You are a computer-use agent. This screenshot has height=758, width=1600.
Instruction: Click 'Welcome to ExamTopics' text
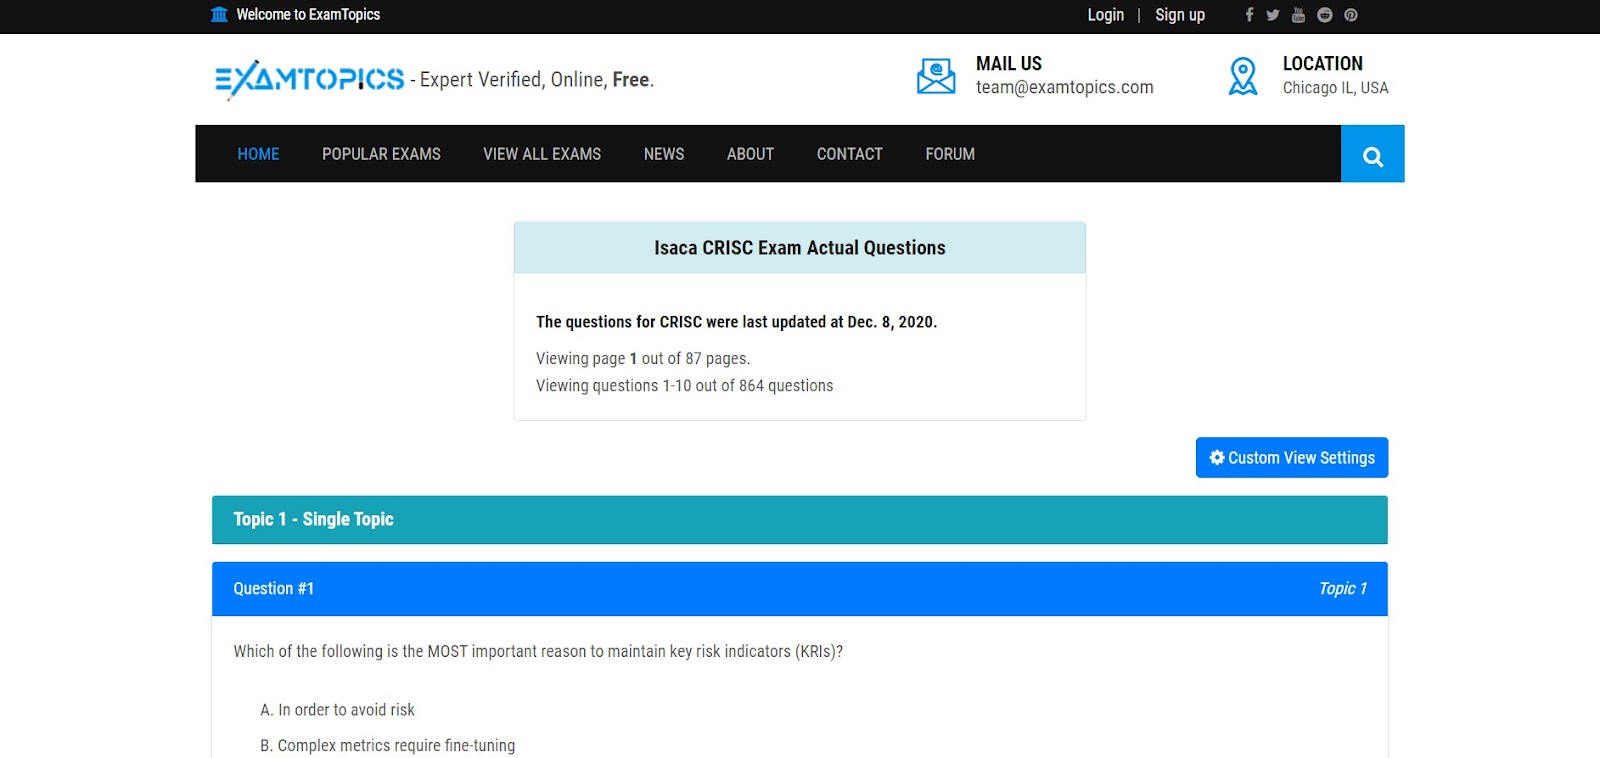click(x=308, y=15)
